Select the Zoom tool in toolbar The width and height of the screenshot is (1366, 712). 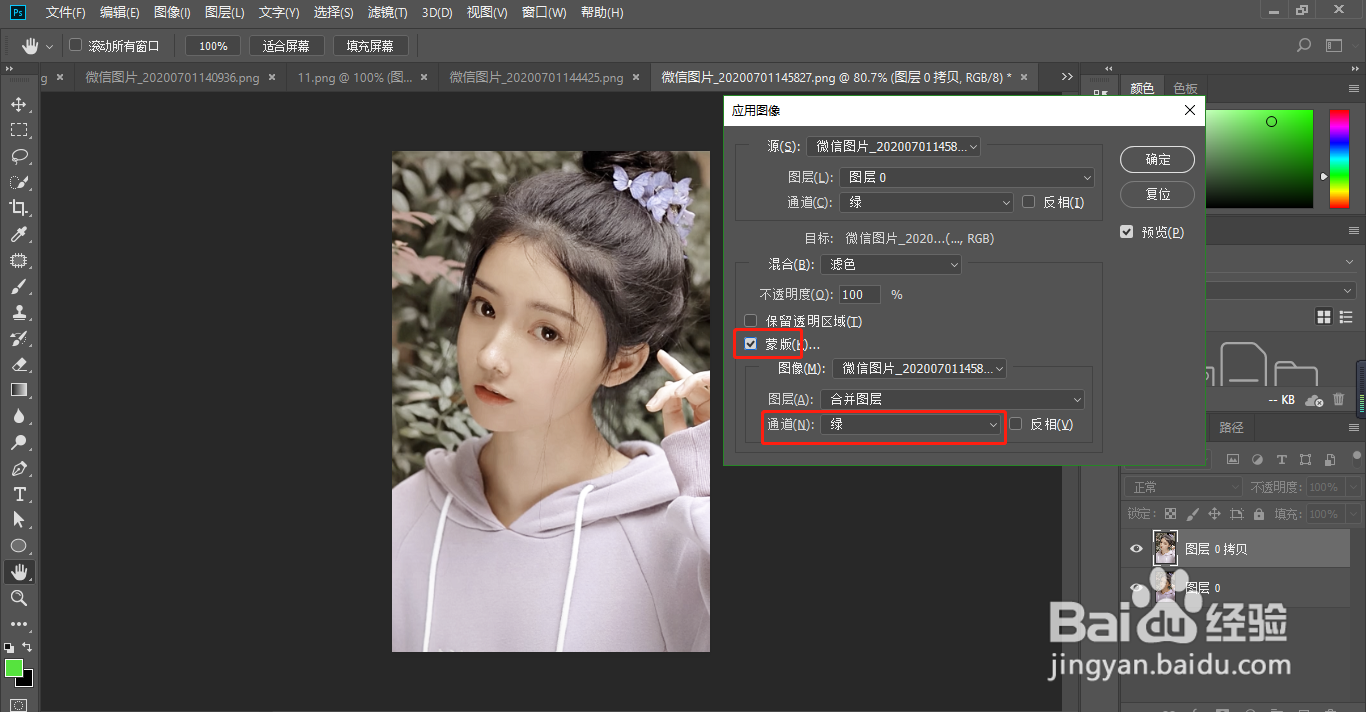[x=18, y=598]
